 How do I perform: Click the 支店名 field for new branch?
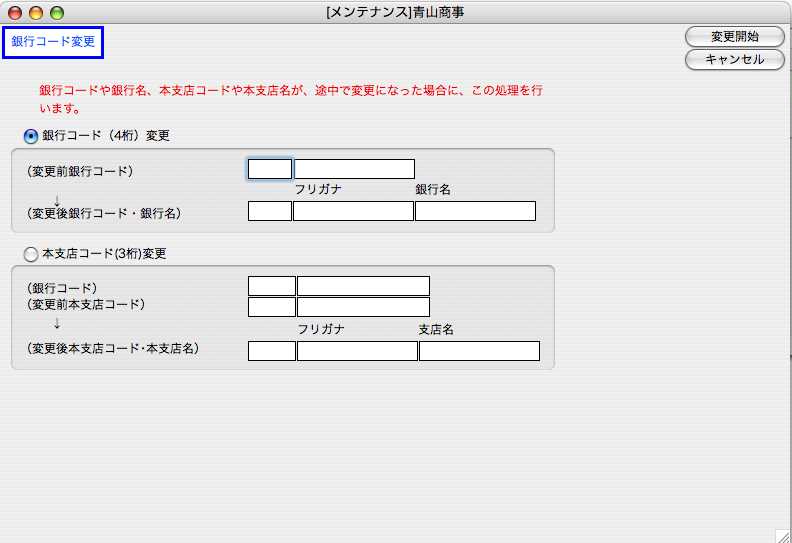[x=479, y=351]
